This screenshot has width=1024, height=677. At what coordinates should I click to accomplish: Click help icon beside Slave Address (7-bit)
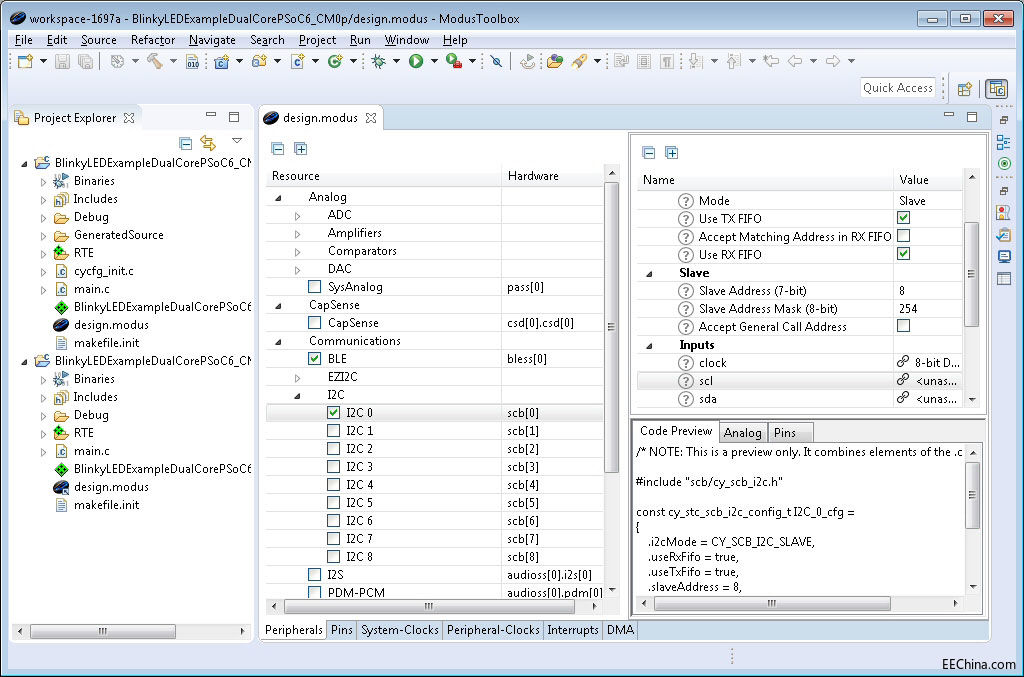pos(685,291)
